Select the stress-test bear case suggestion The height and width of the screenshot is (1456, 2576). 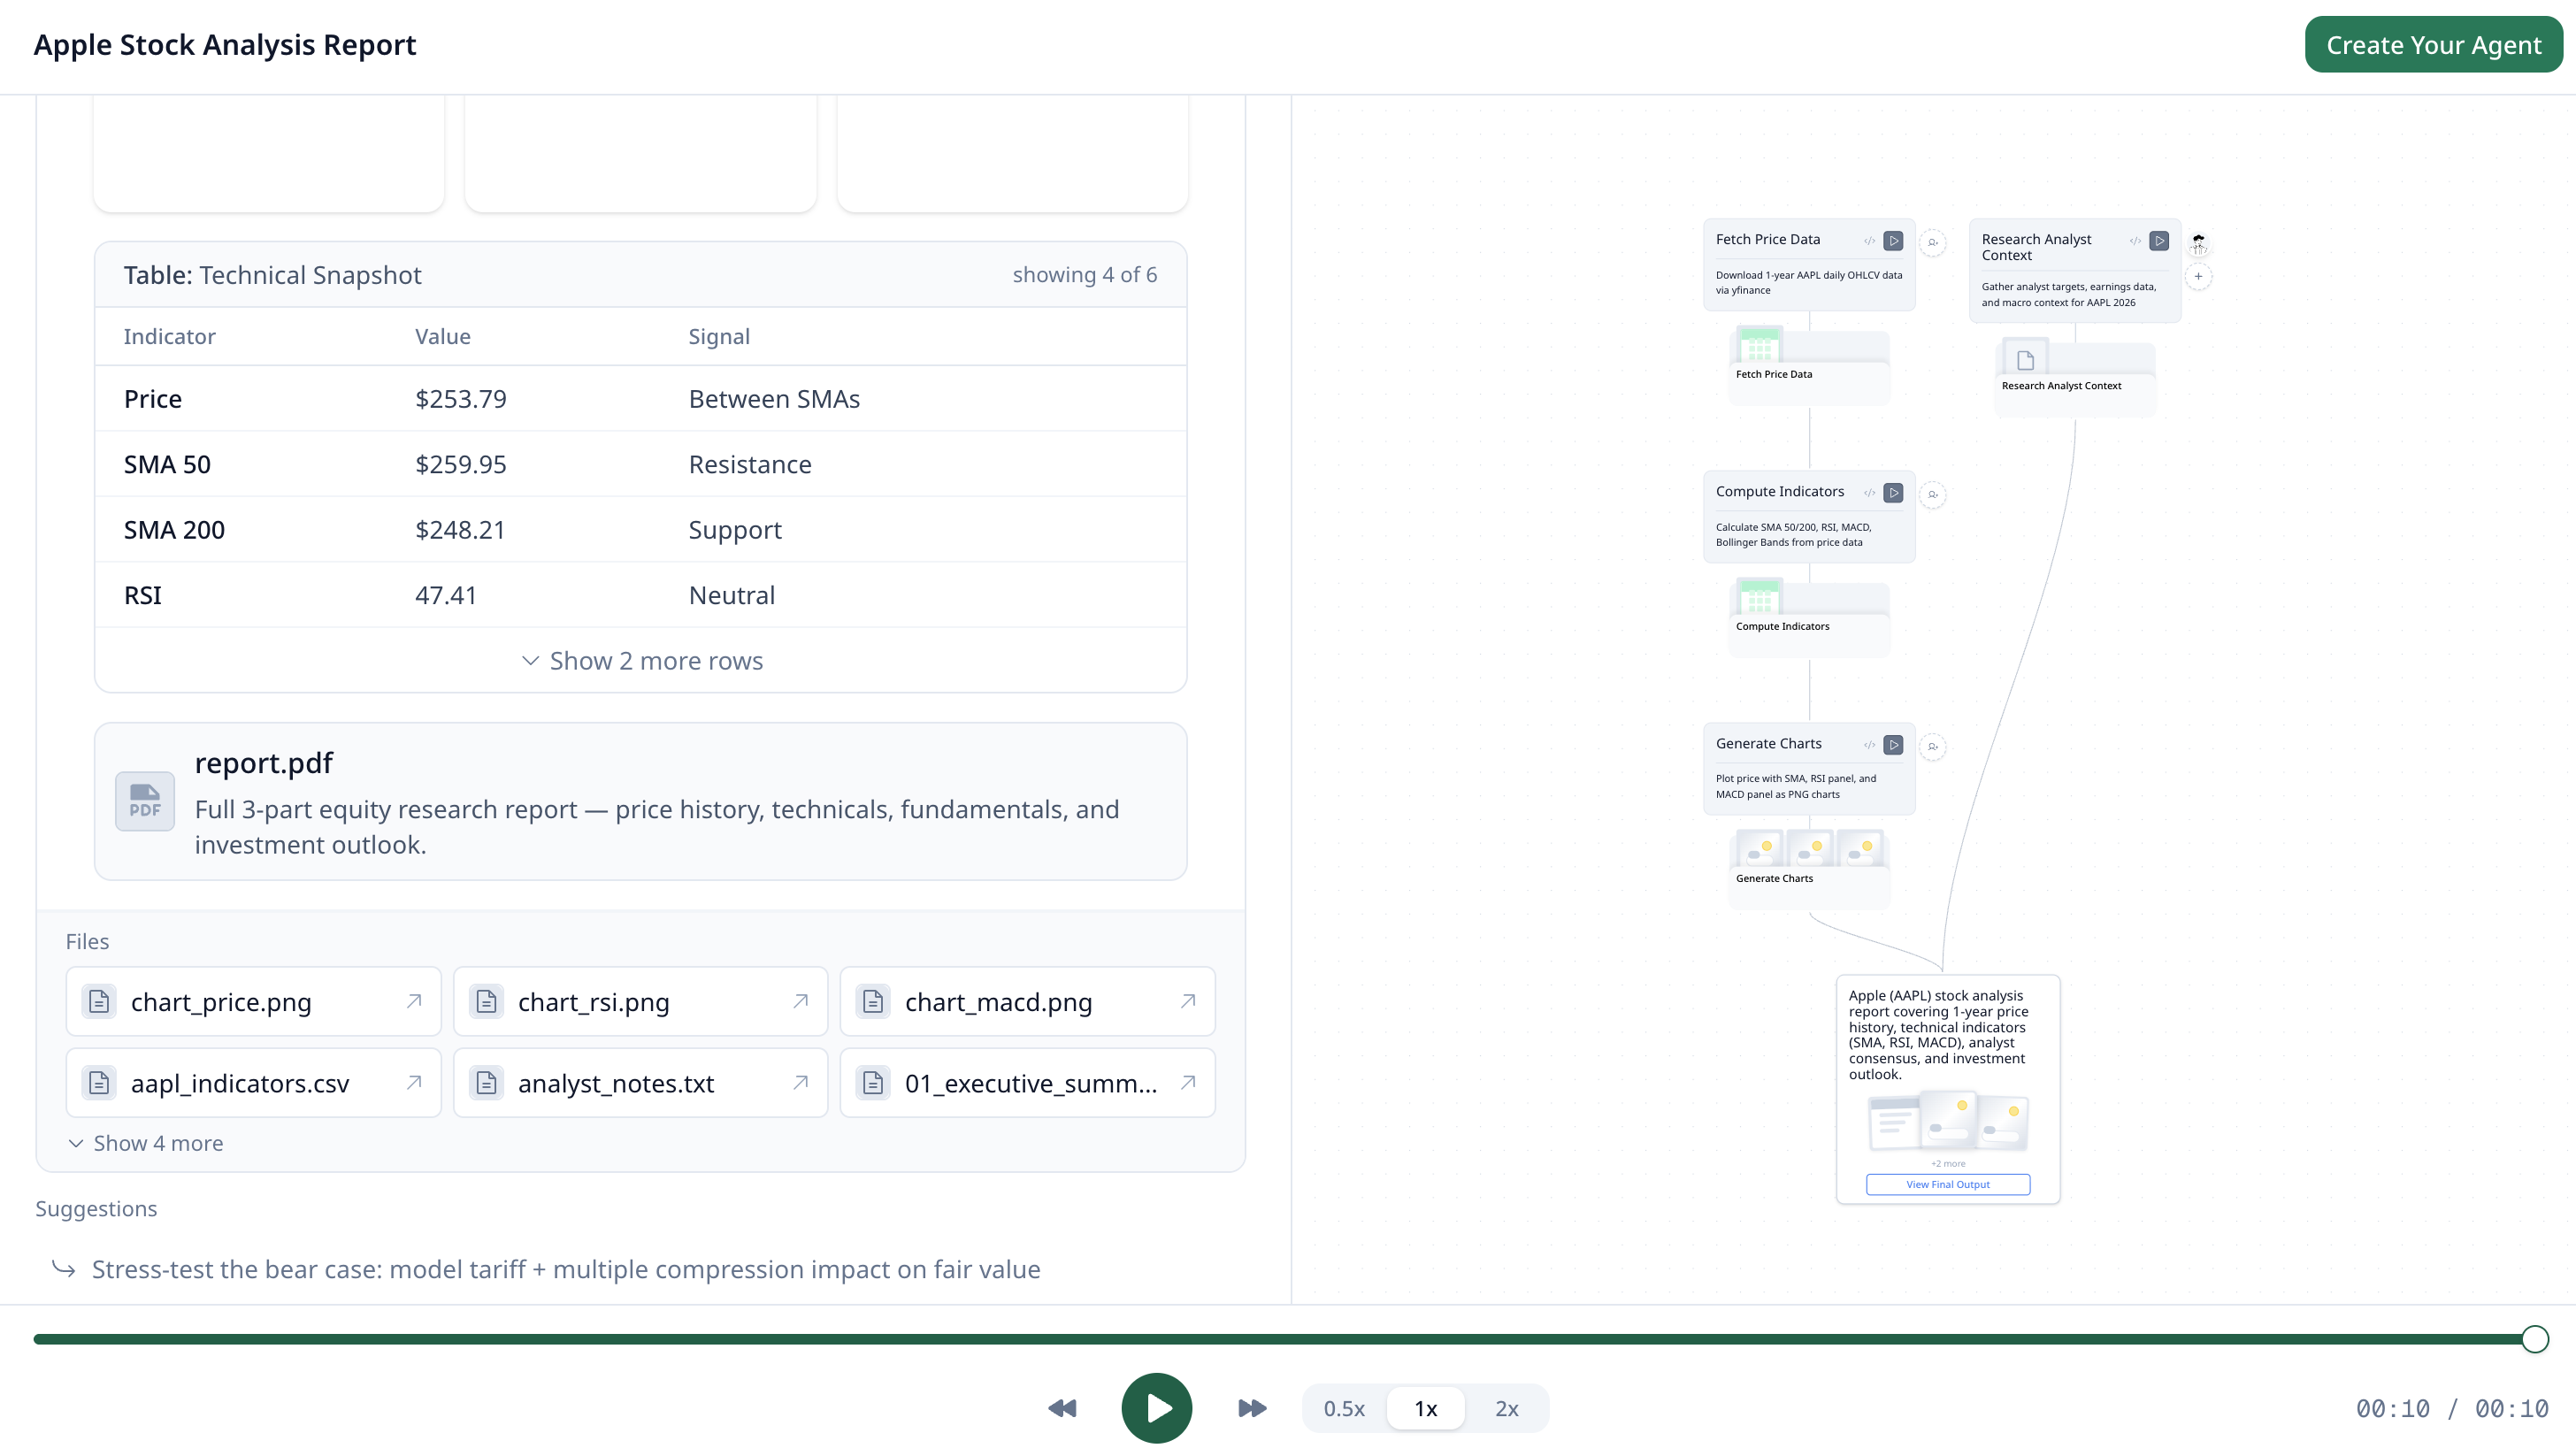click(x=566, y=1269)
